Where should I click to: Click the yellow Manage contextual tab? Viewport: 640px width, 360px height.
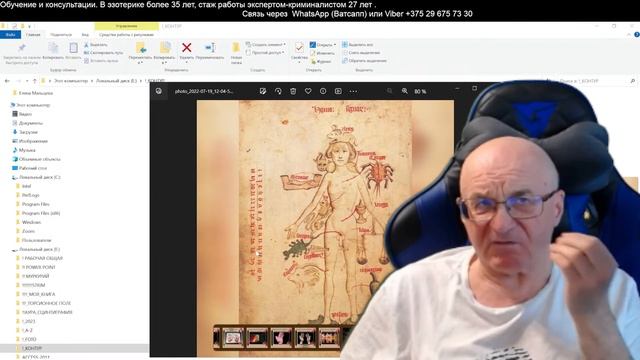tap(127, 26)
